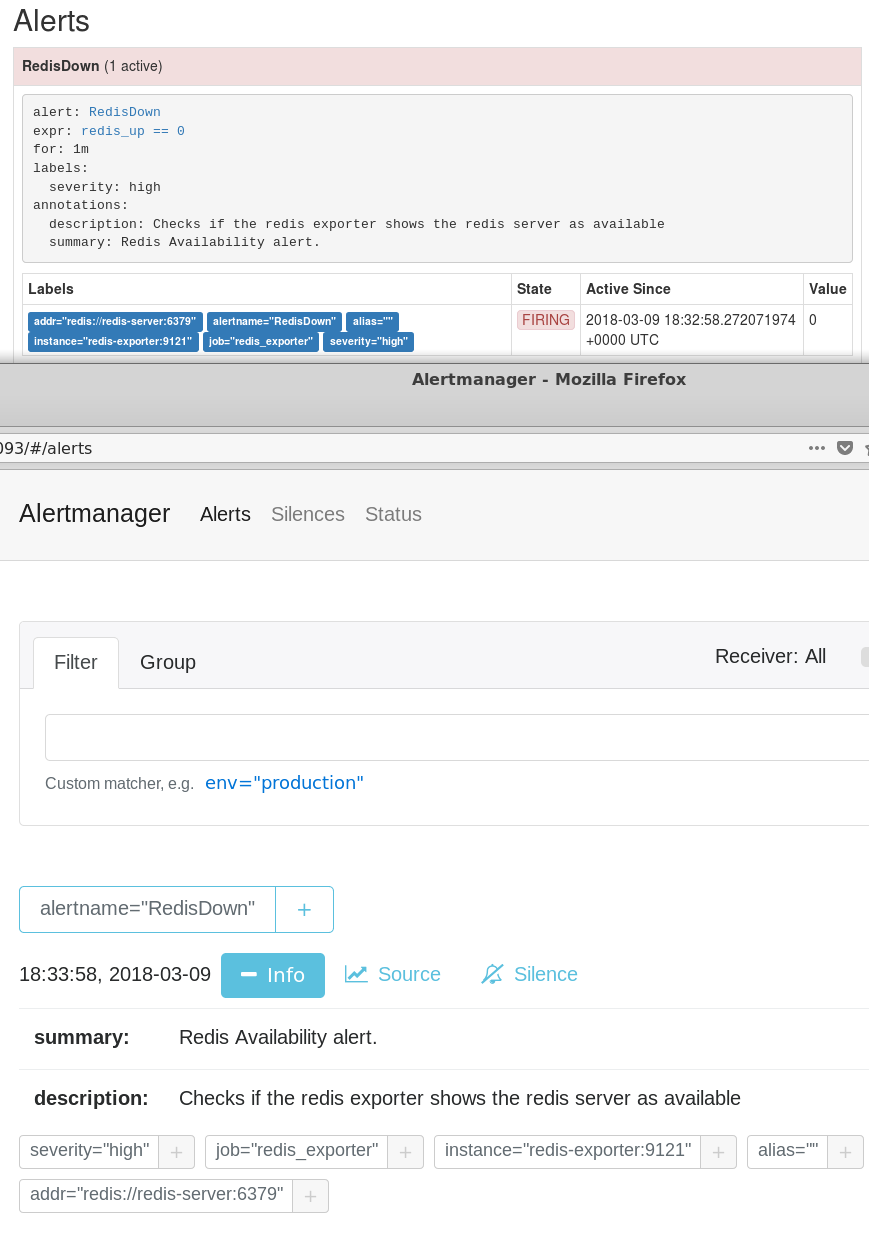Add alertname="RedisDown" to filter with plus
This screenshot has height=1259, width=869.
(304, 909)
